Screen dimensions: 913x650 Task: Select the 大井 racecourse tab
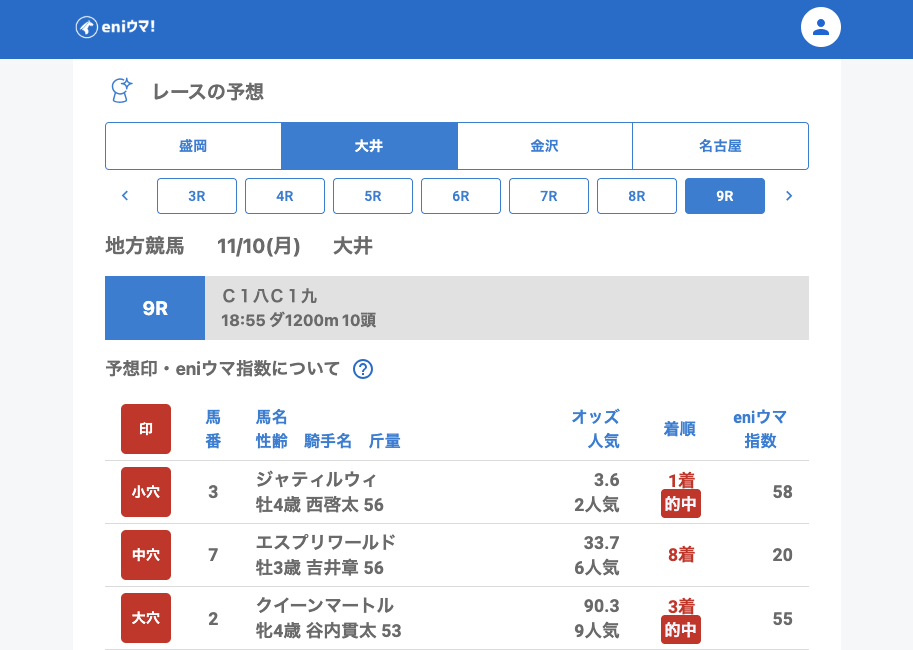369,146
